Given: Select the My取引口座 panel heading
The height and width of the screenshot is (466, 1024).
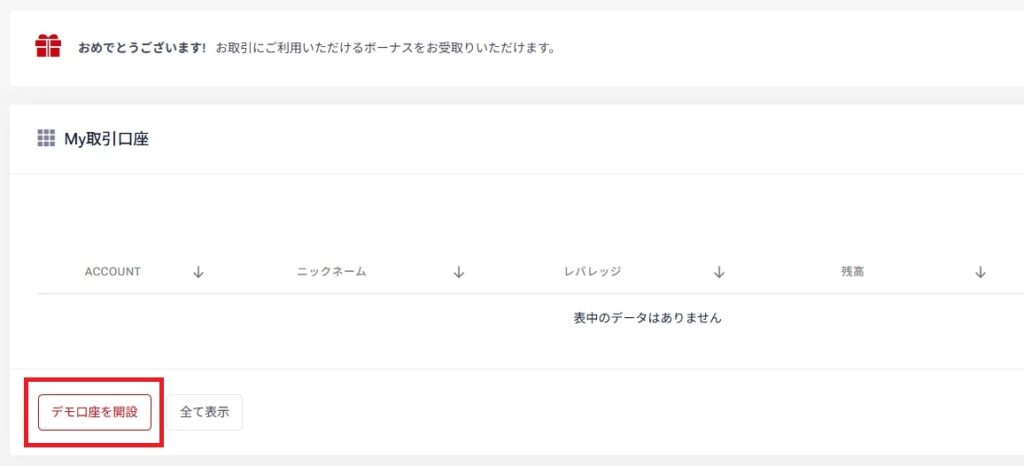Looking at the screenshot, I should (x=106, y=140).
